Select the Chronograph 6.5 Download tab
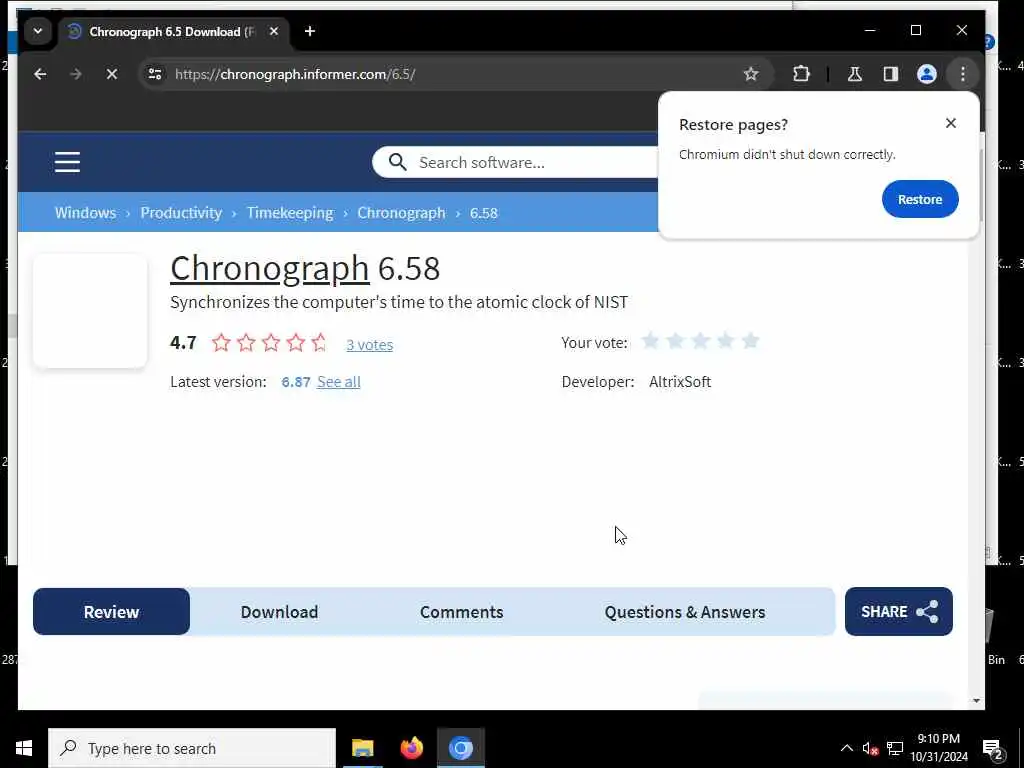Screen dimensions: 1024x768 coord(174,31)
